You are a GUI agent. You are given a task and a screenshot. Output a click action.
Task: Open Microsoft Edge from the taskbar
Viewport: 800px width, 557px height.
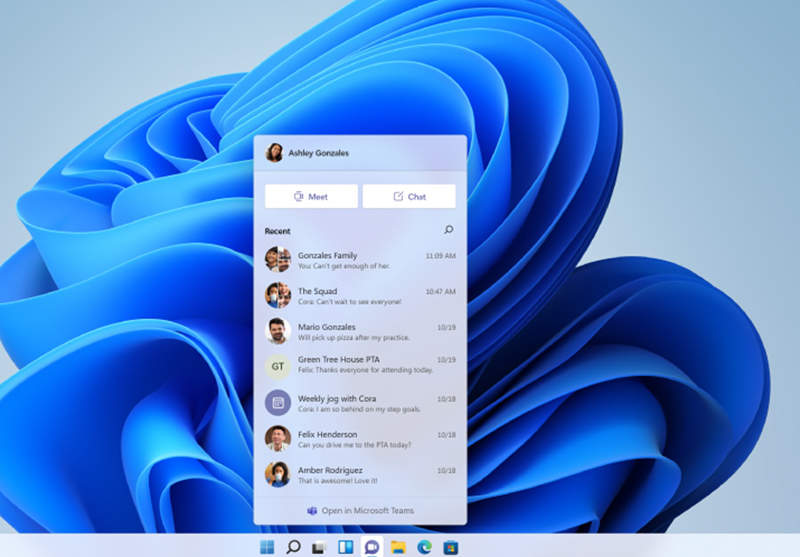pos(424,546)
